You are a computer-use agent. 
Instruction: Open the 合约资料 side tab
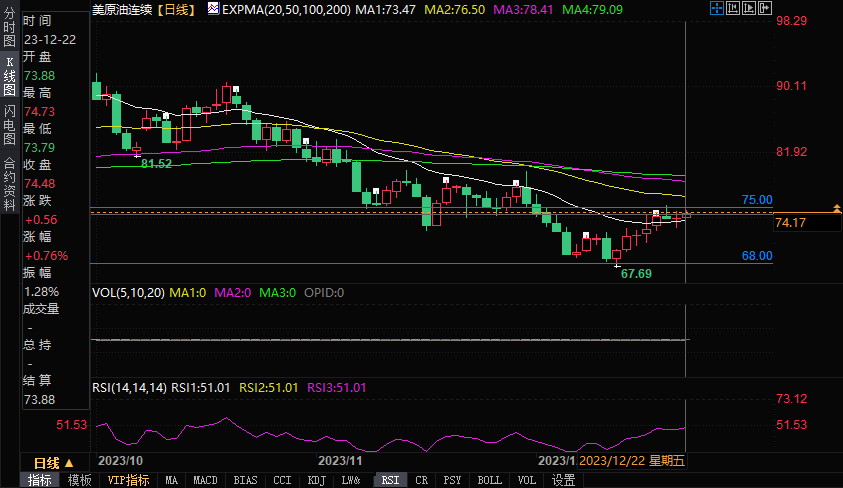pos(9,178)
